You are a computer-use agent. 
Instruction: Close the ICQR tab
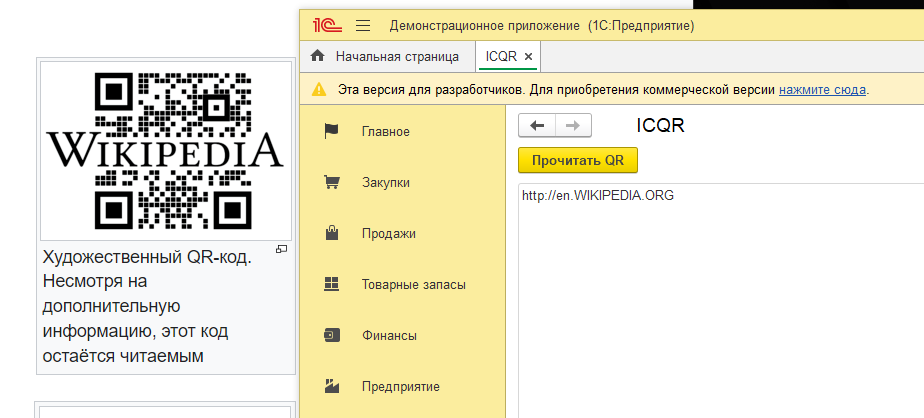(x=529, y=57)
